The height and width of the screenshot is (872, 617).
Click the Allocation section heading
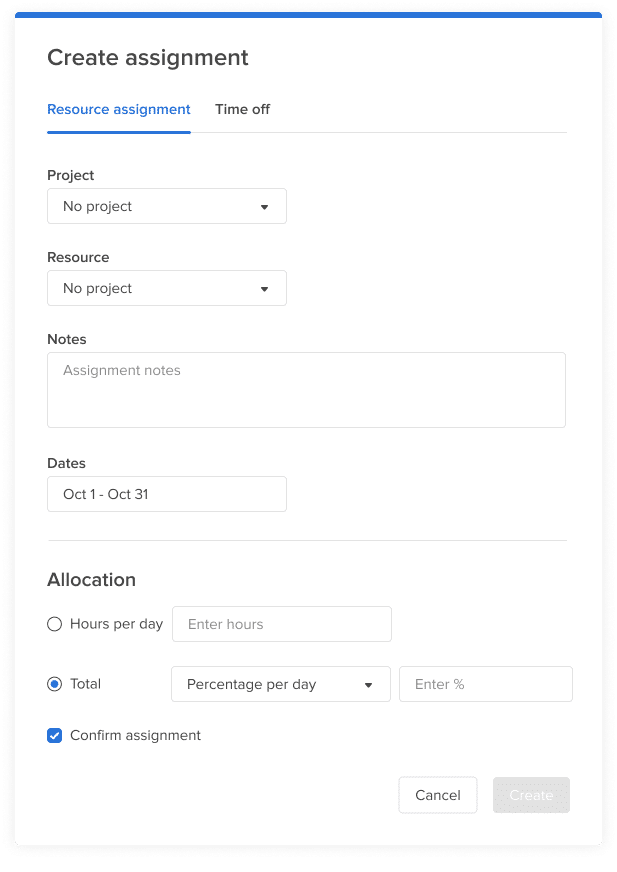91,579
